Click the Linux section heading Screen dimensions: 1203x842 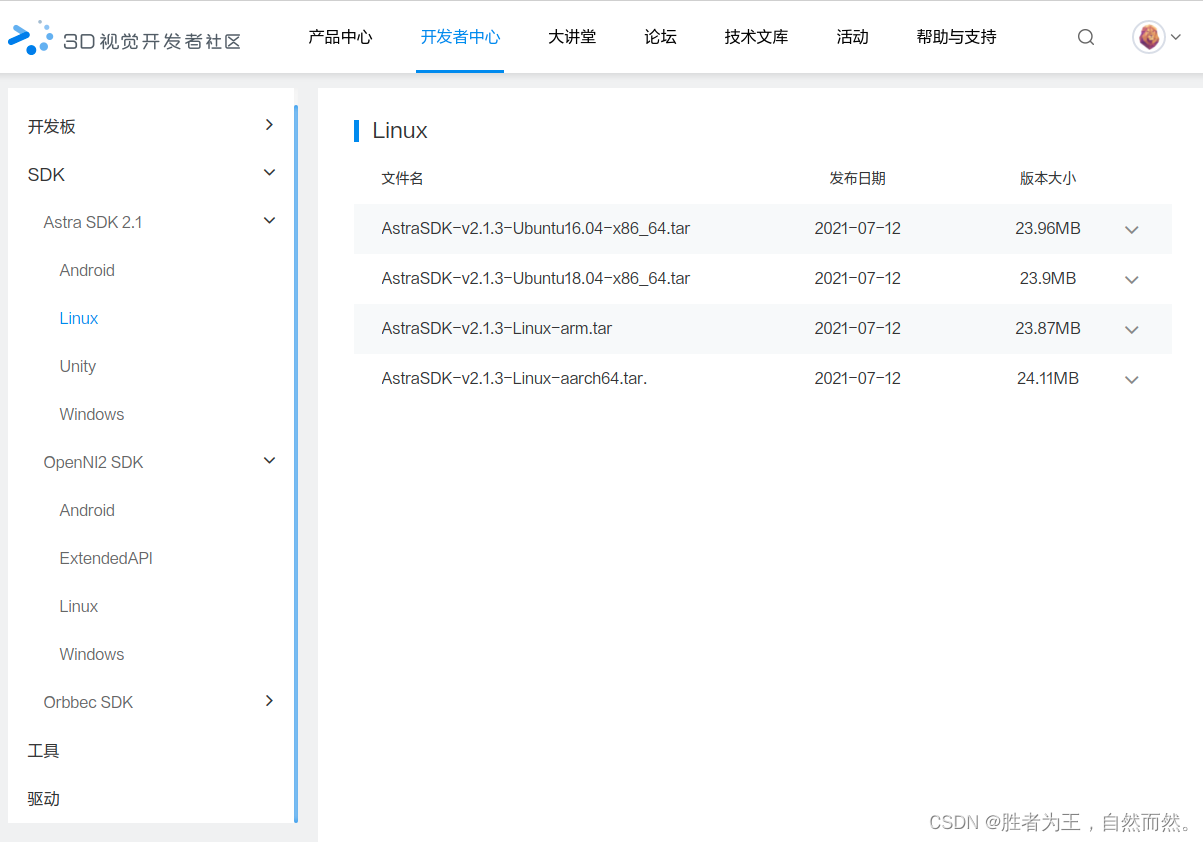[400, 130]
